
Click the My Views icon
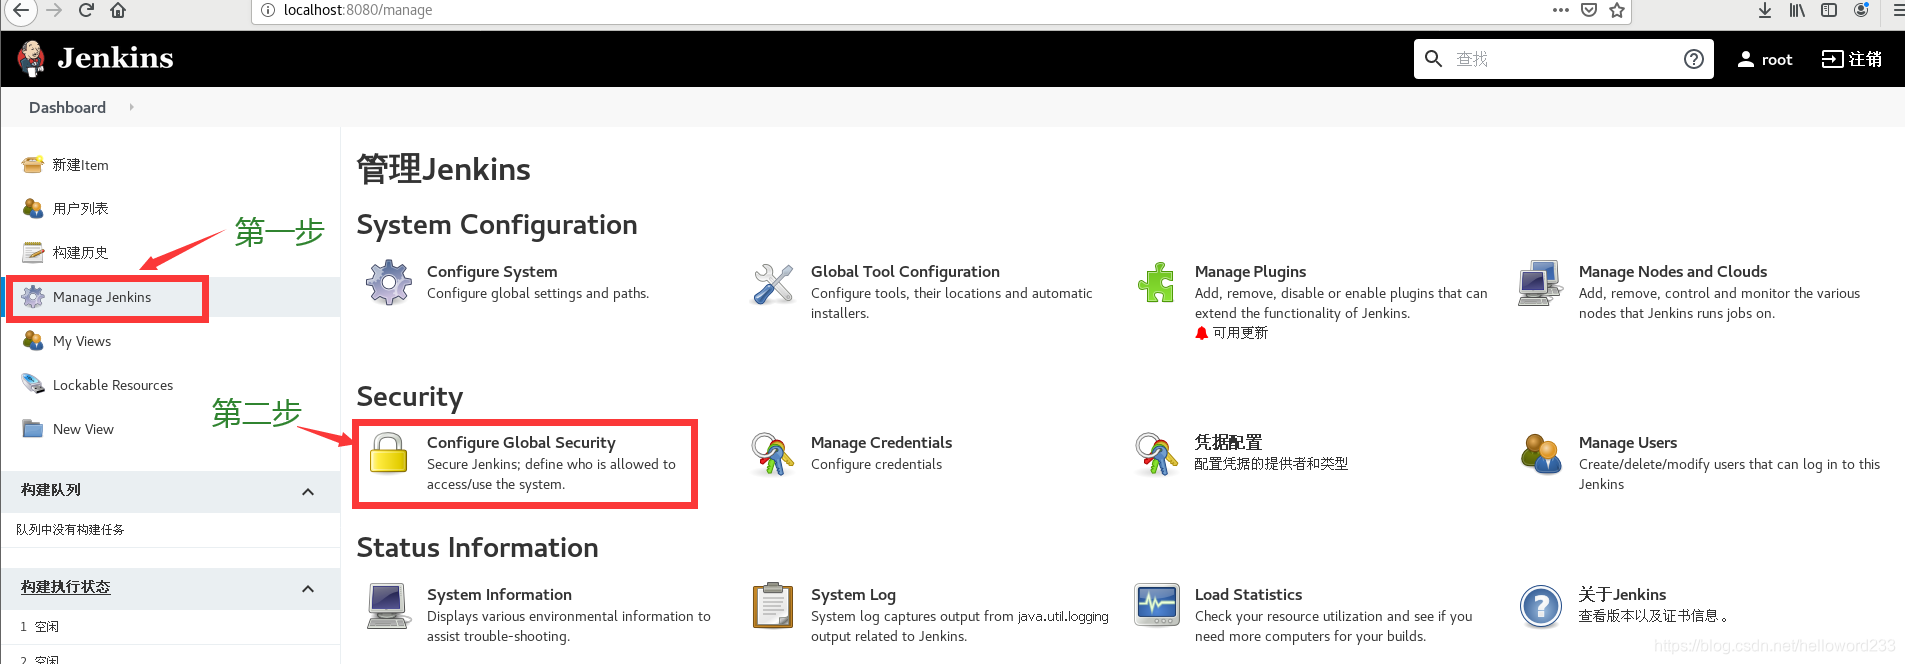33,341
